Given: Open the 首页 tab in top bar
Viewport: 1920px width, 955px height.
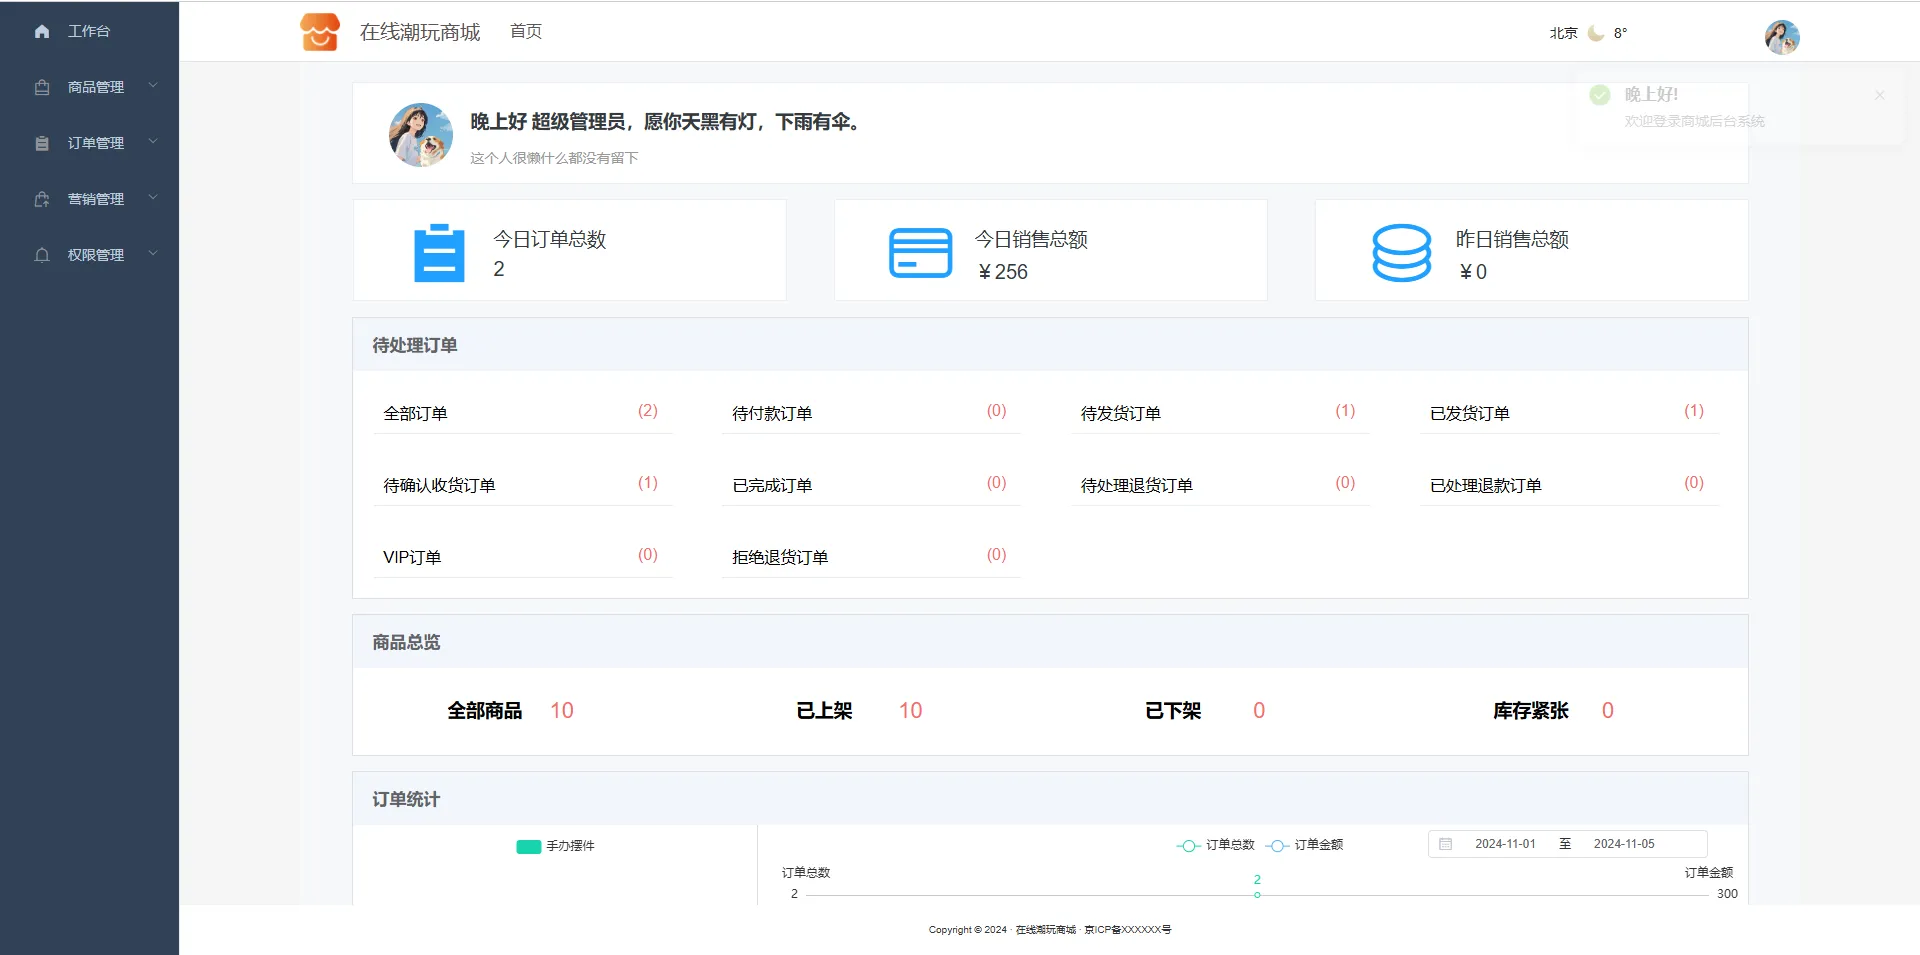Looking at the screenshot, I should (x=526, y=32).
